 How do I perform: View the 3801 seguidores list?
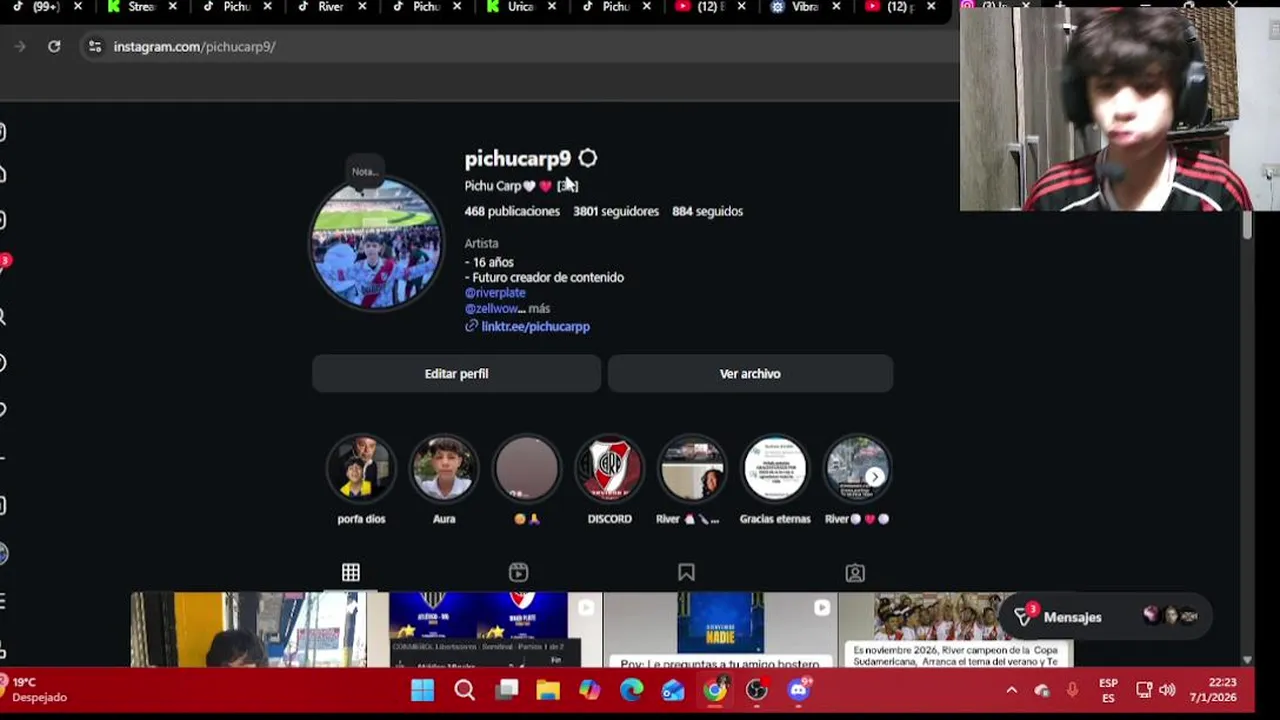pos(616,211)
